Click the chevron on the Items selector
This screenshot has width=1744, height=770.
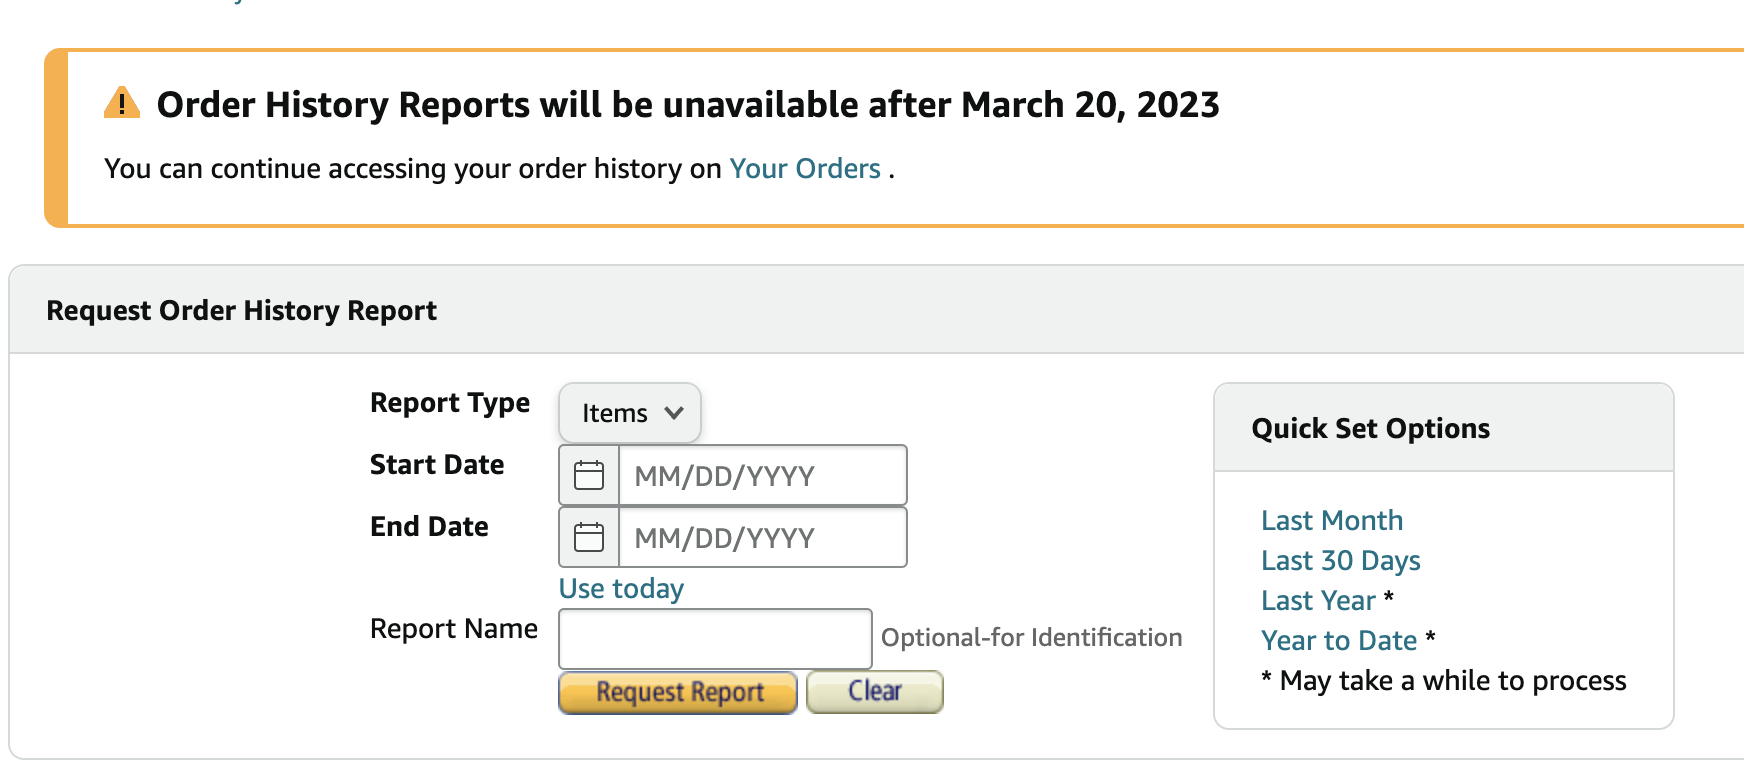click(673, 412)
